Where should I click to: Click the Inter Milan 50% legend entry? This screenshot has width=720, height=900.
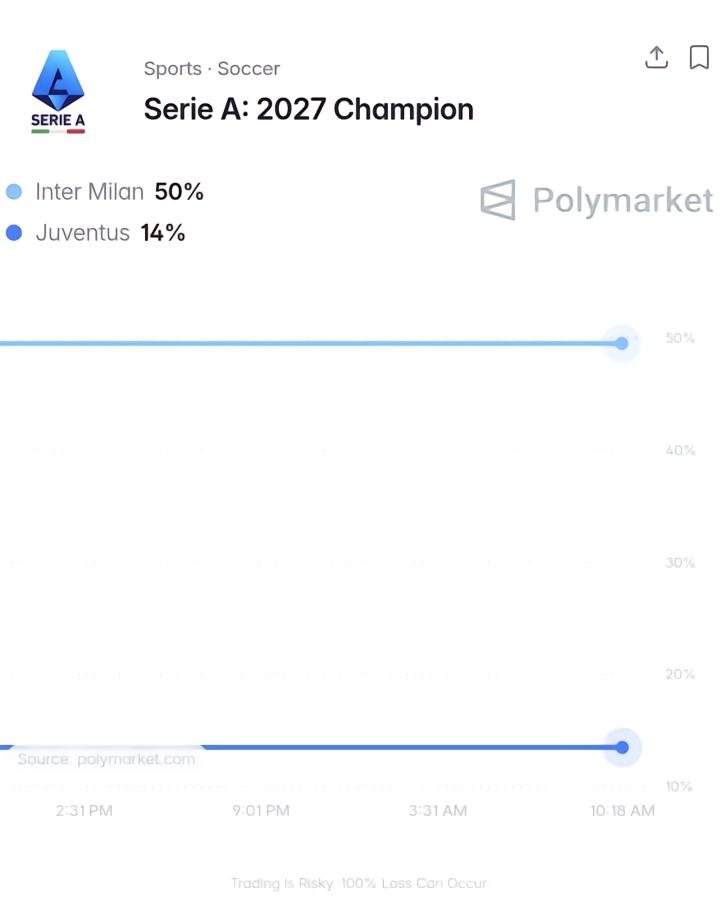[x=104, y=192]
